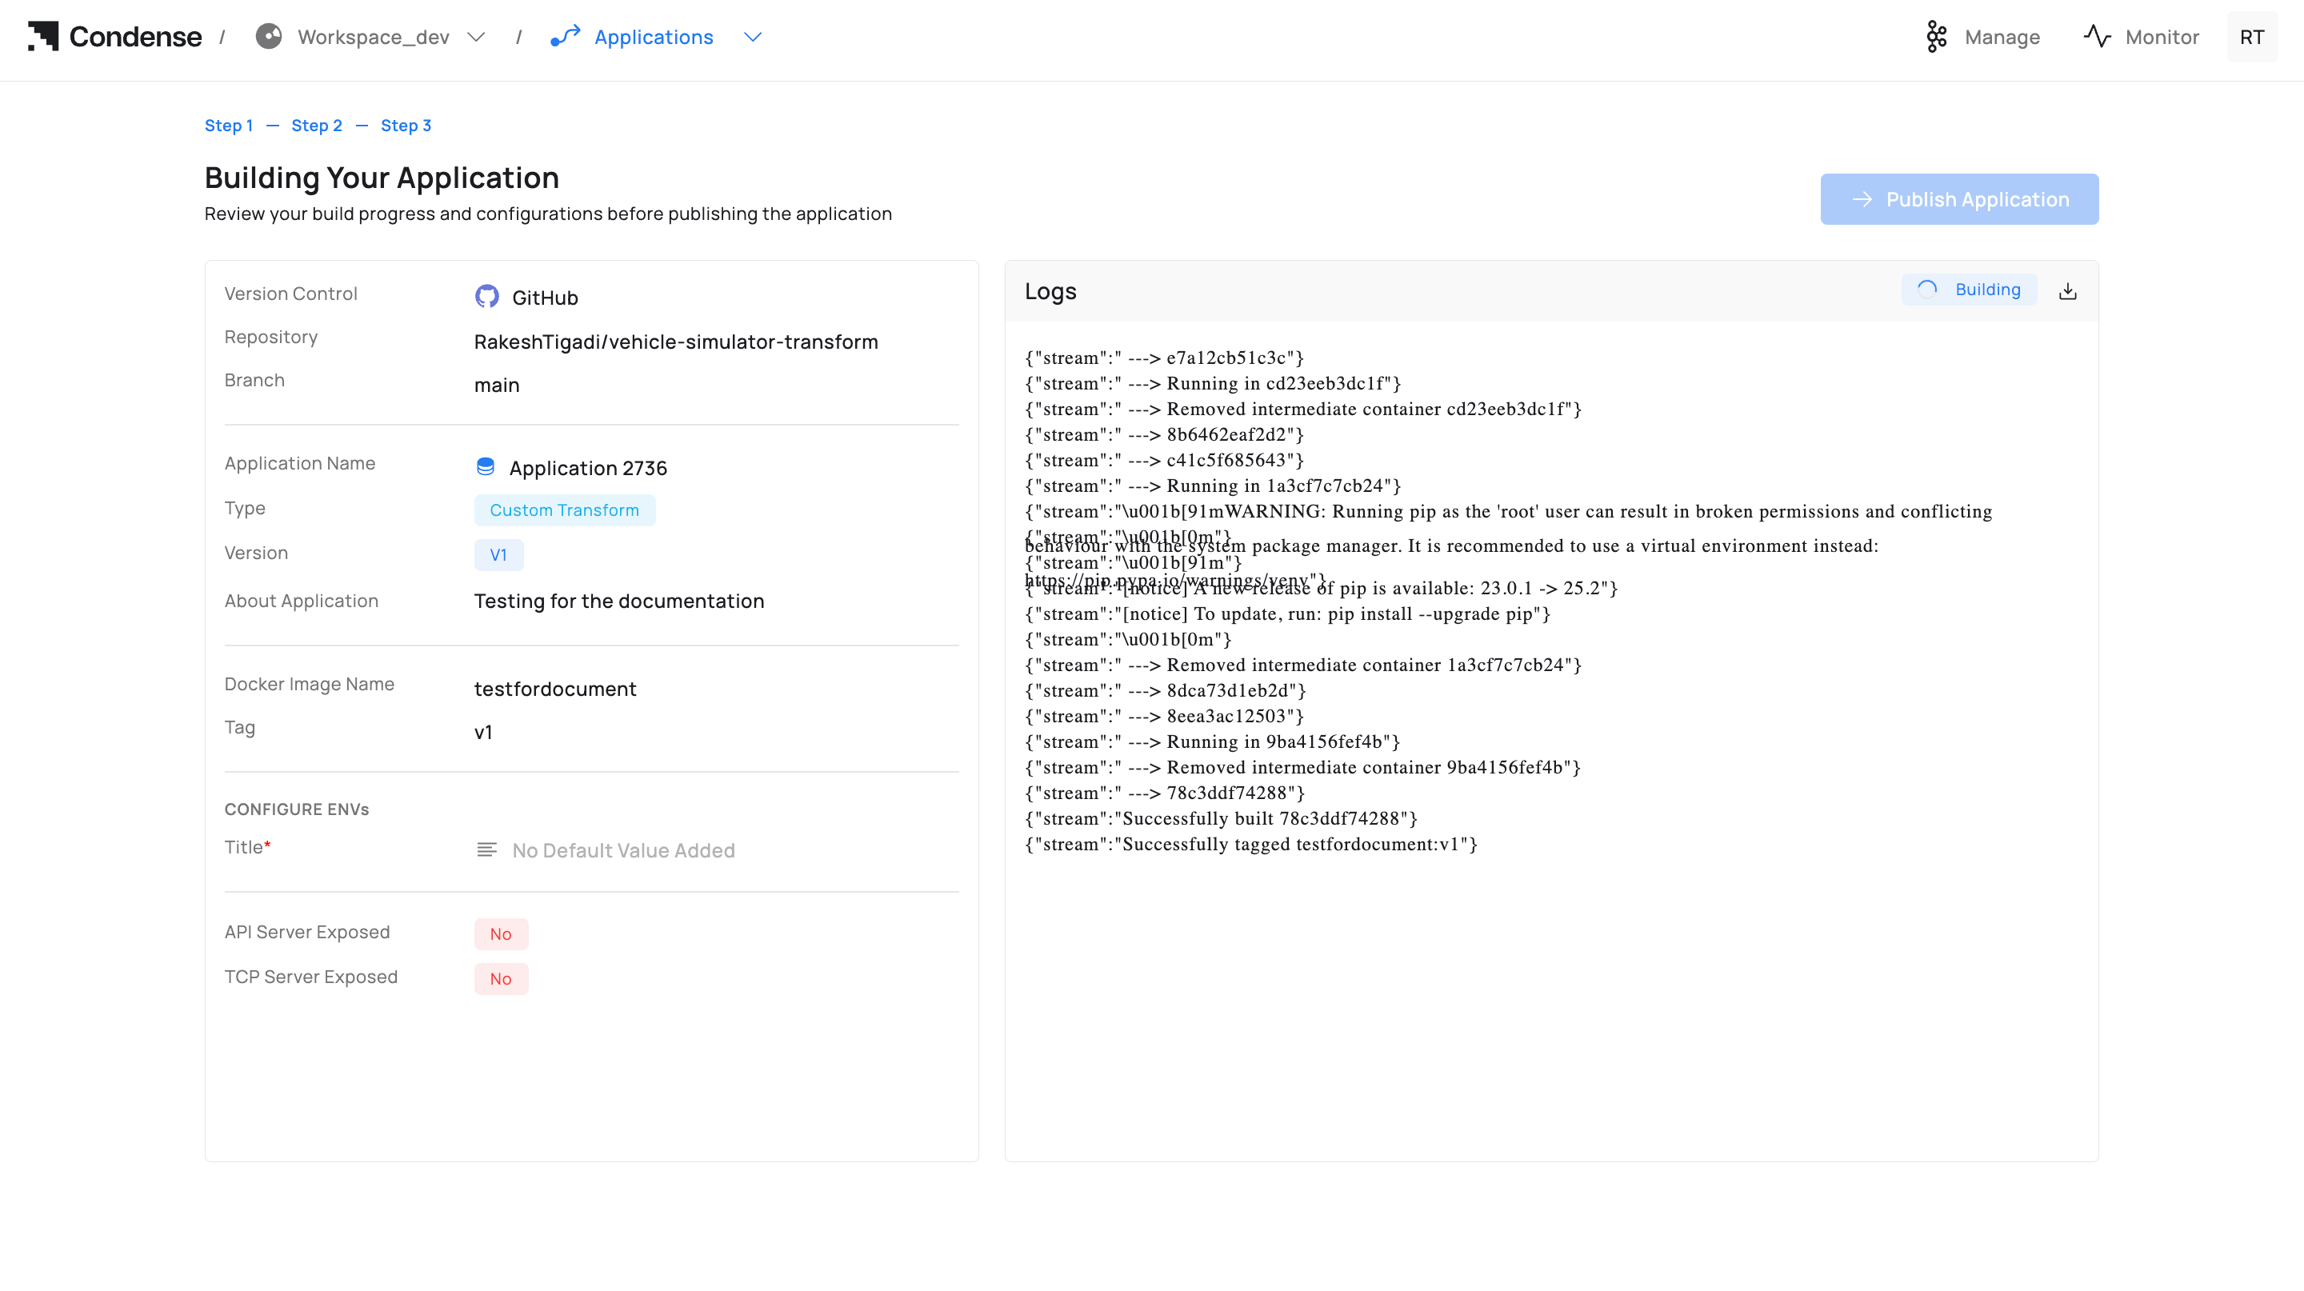Click the Manage settings icon

[1936, 37]
